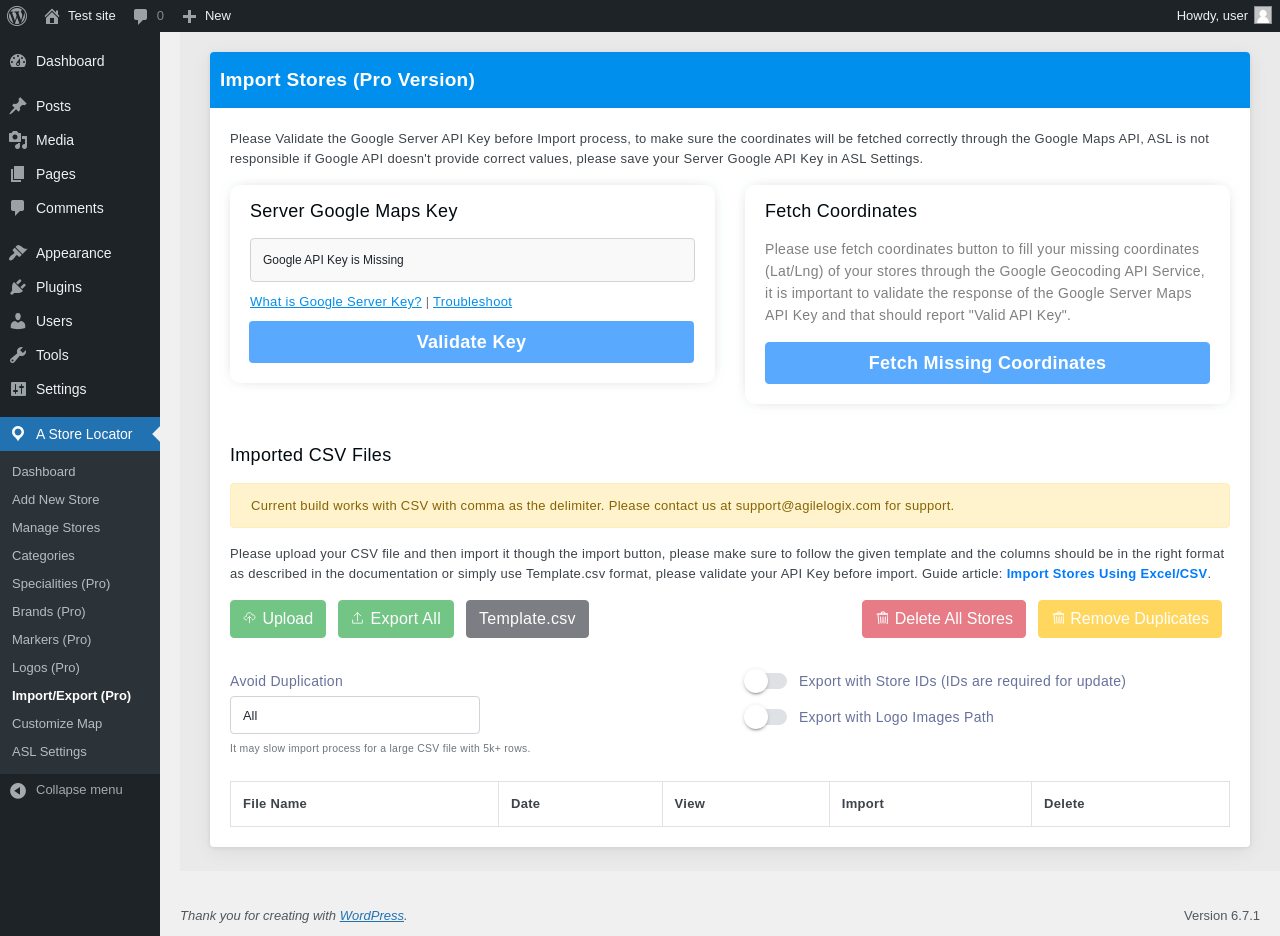
Task: Click the Delete column header
Action: click(x=1130, y=804)
